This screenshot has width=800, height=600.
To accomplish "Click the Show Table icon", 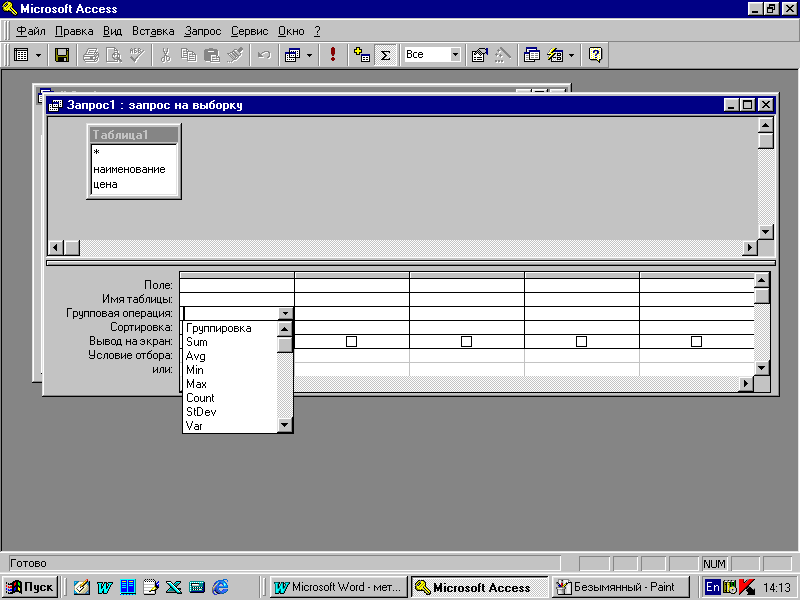I will 362,55.
